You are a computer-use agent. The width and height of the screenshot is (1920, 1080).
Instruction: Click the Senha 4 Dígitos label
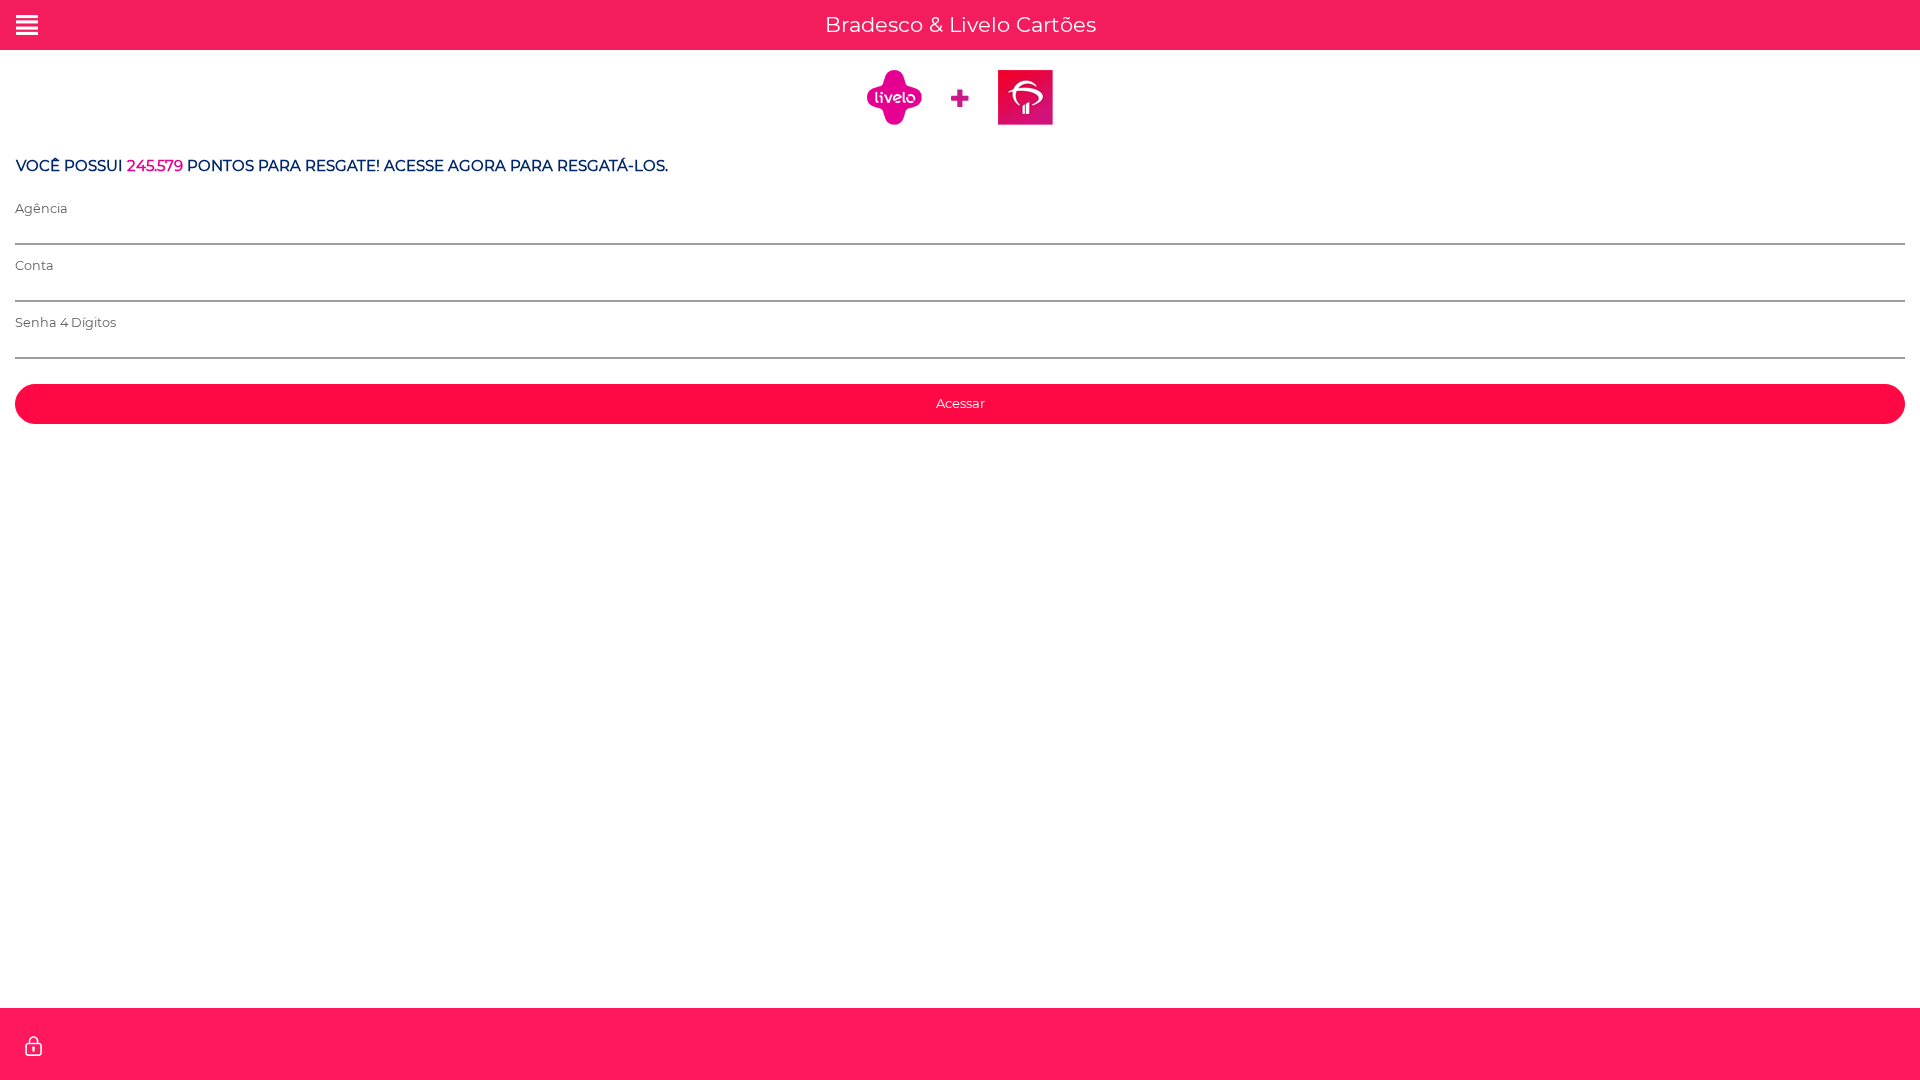(65, 323)
